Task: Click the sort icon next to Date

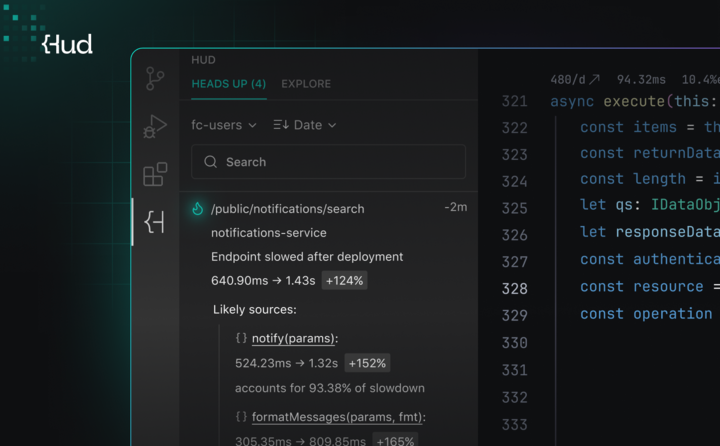Action: pos(281,125)
